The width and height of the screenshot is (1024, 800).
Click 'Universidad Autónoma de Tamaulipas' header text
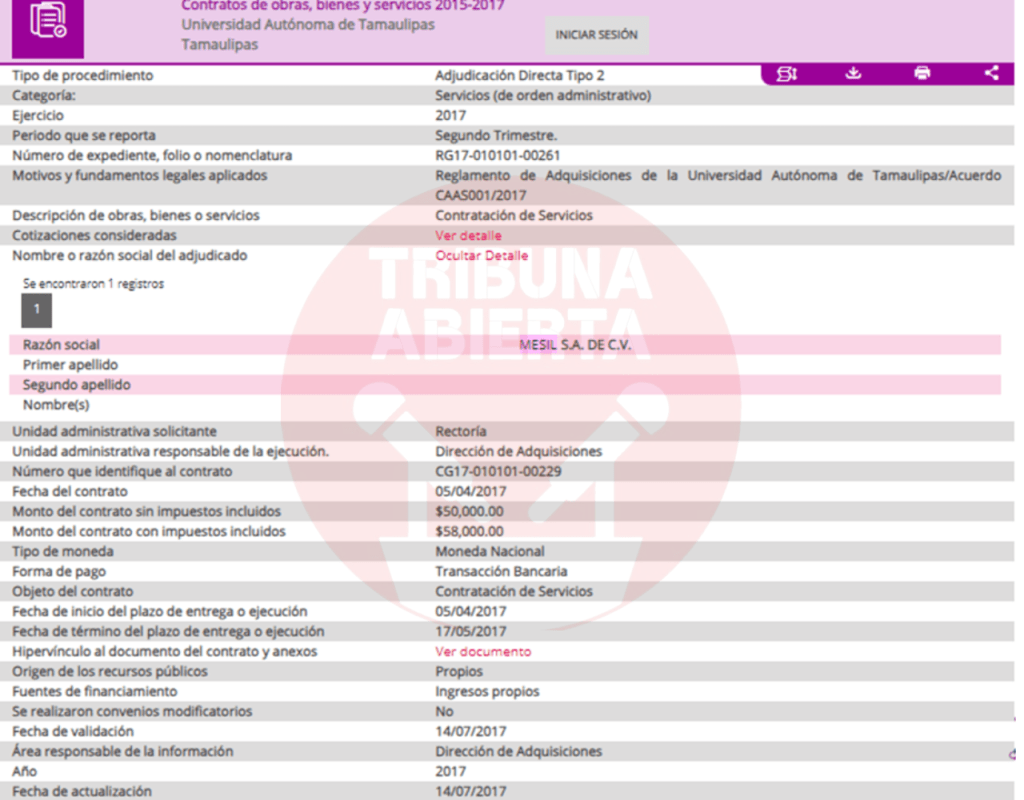click(308, 25)
